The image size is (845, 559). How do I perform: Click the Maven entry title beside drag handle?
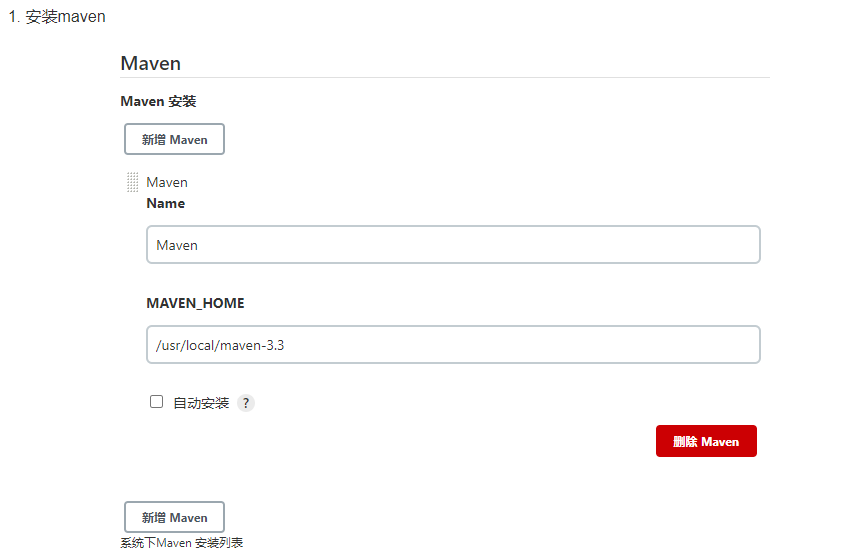167,182
